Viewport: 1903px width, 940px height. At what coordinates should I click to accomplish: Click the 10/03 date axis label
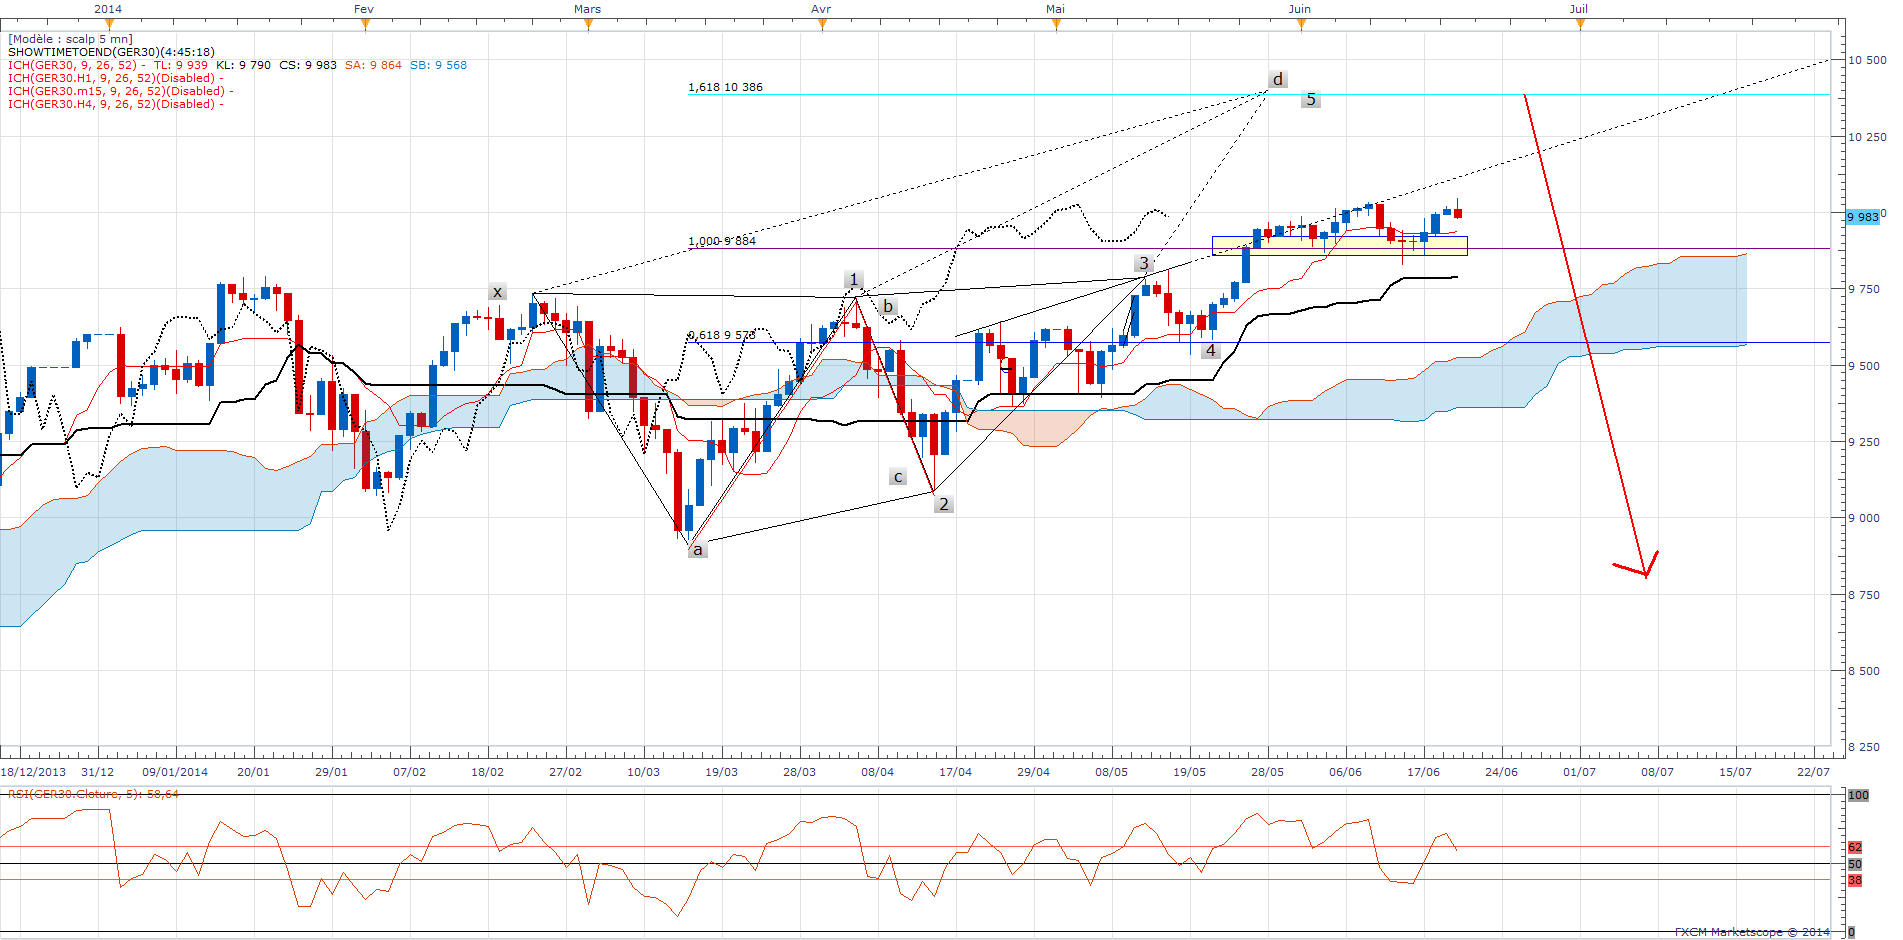click(x=644, y=772)
